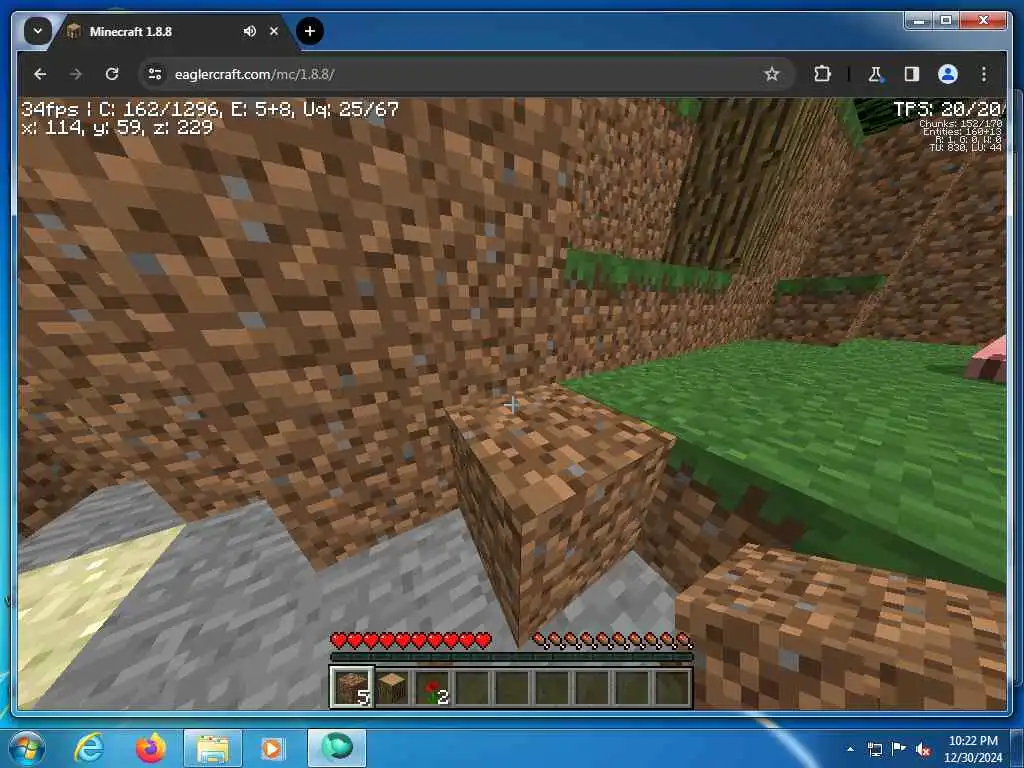Toggle the browser side panel icon
The image size is (1024, 768).
912,74
